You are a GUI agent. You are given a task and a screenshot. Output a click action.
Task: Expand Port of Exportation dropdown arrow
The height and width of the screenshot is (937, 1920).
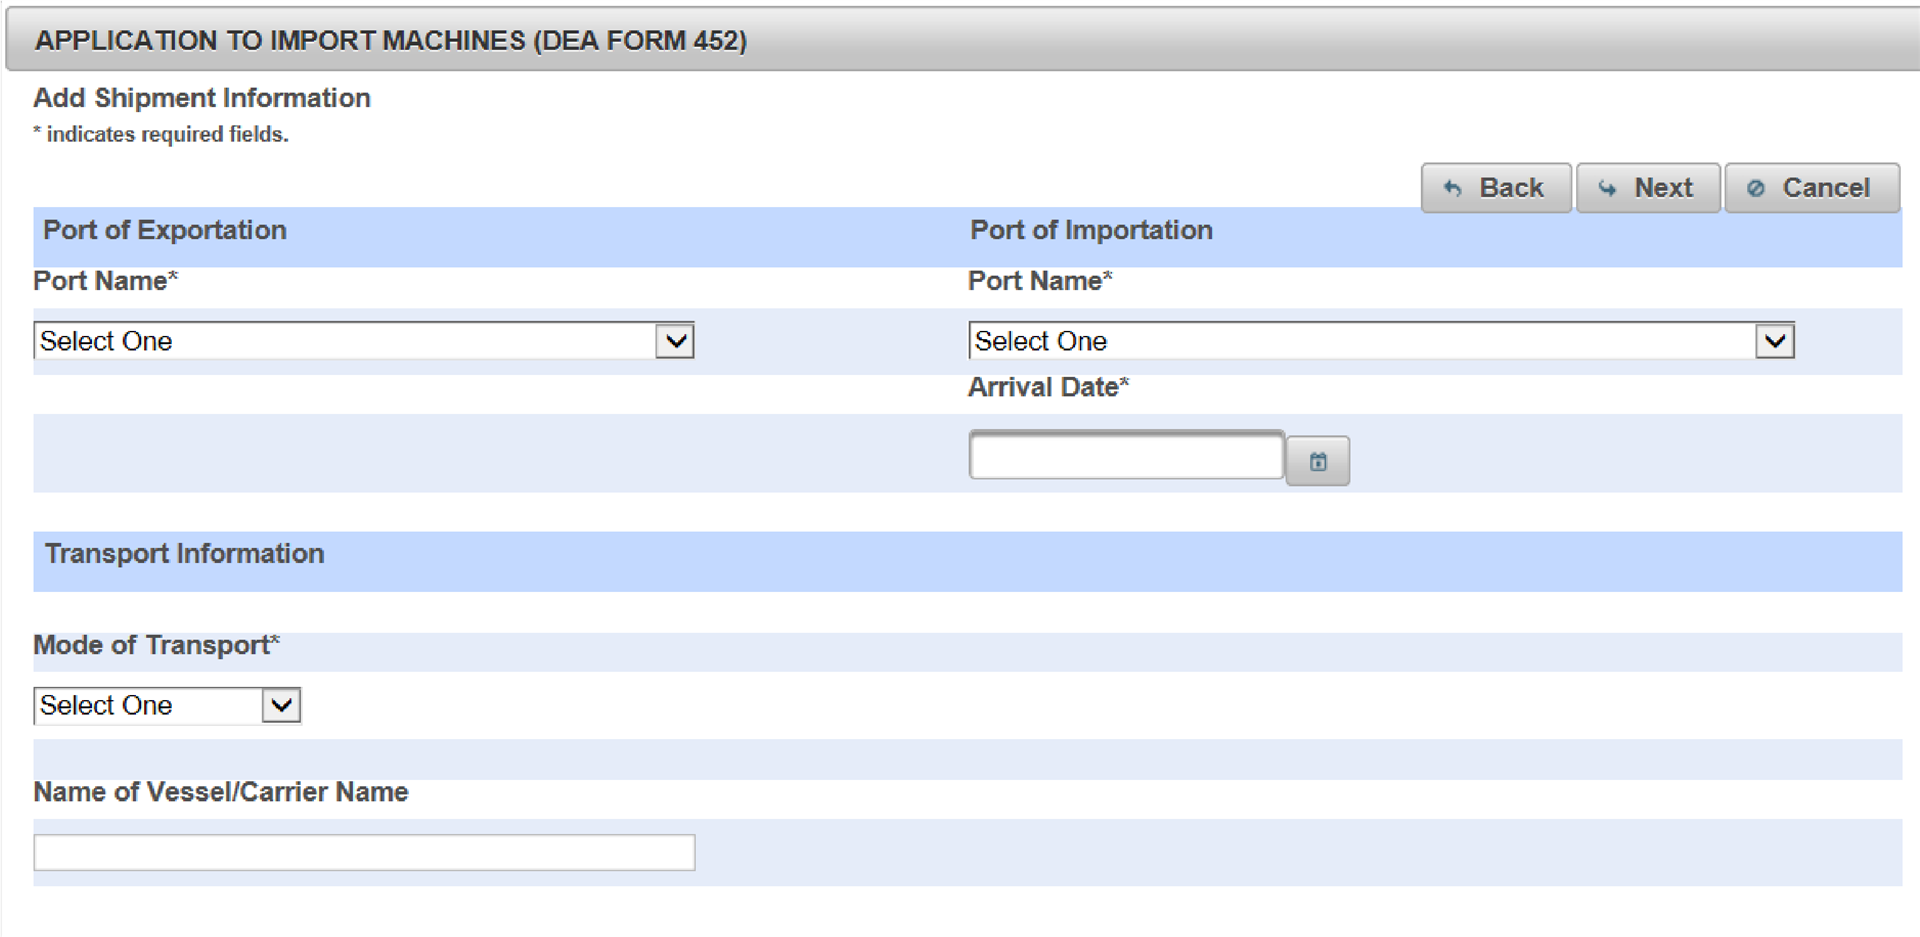676,341
